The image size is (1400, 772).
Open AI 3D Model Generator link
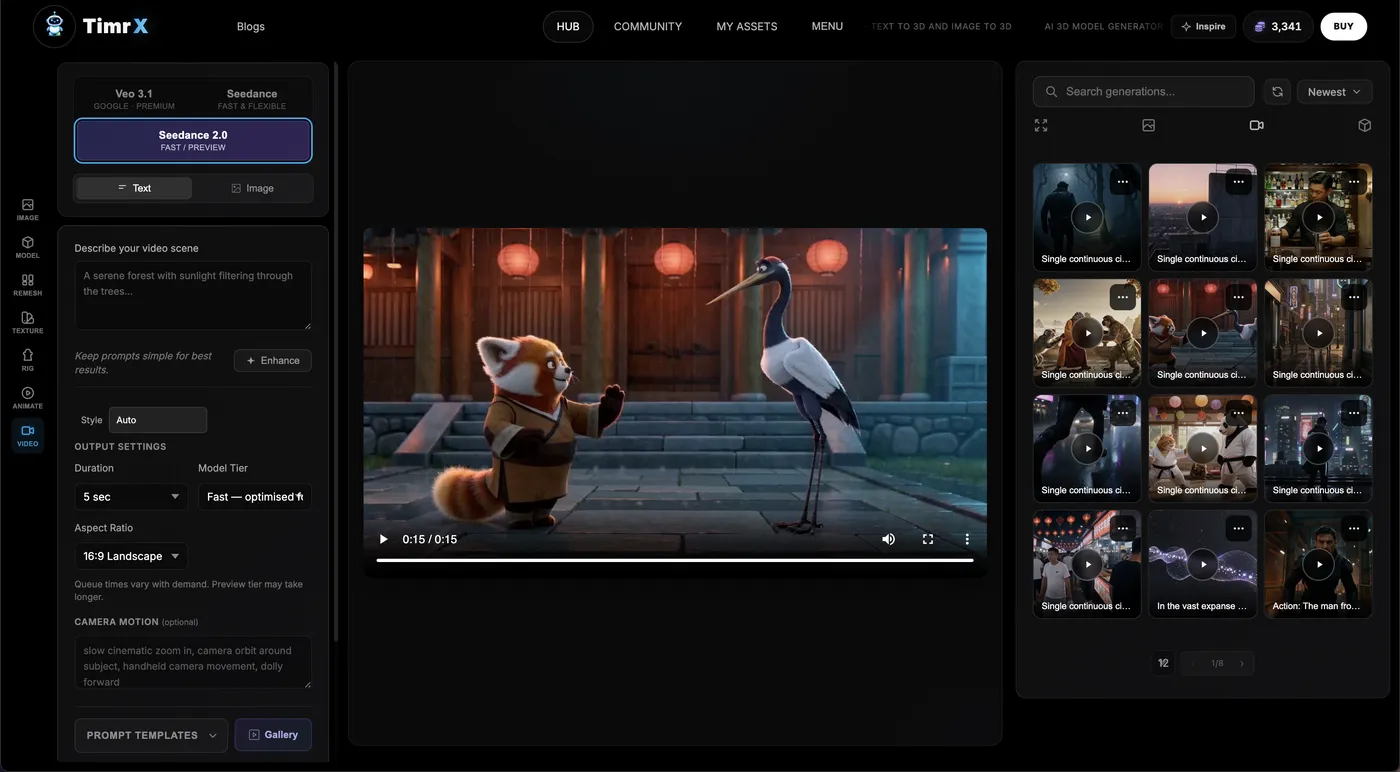click(1103, 27)
